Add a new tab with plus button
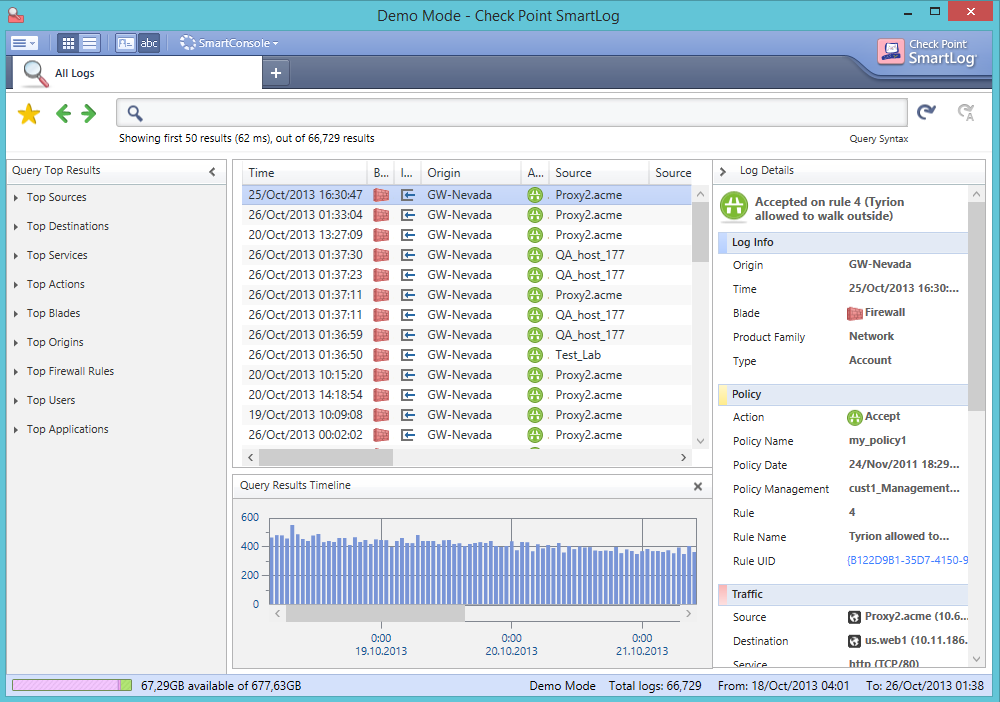The width and height of the screenshot is (1000, 702). (277, 72)
